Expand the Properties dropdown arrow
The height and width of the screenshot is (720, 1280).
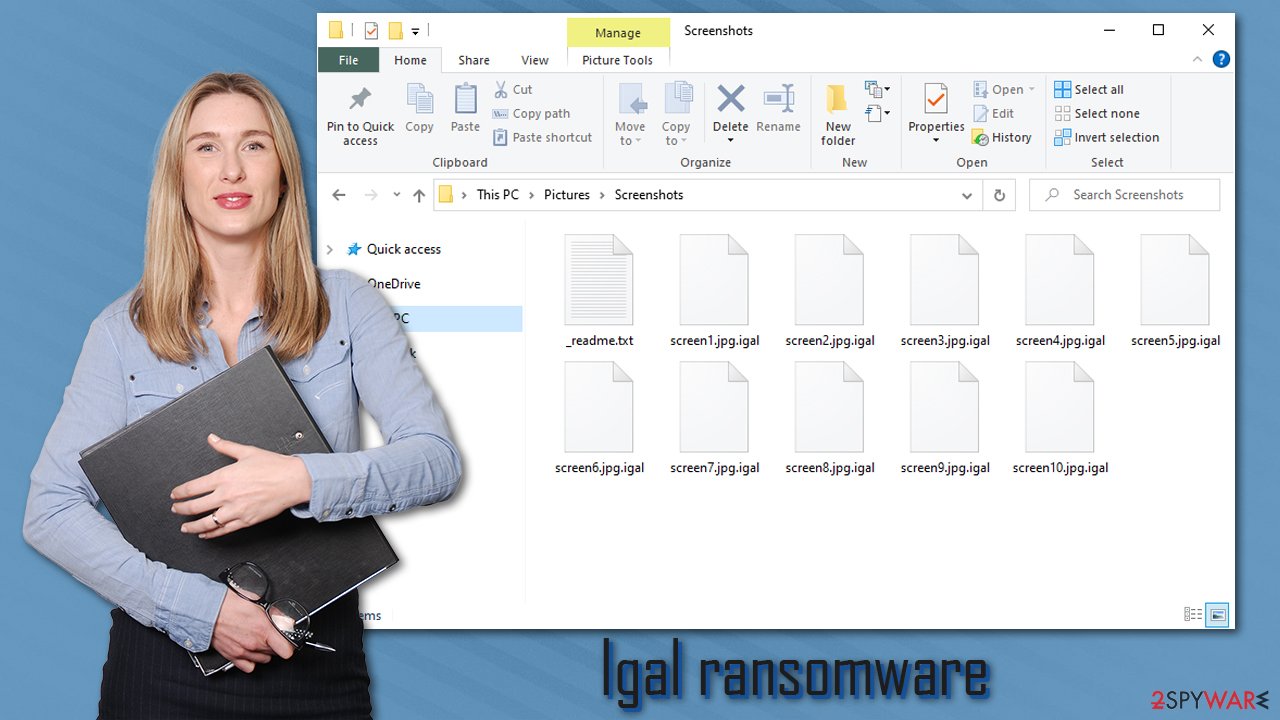[936, 140]
